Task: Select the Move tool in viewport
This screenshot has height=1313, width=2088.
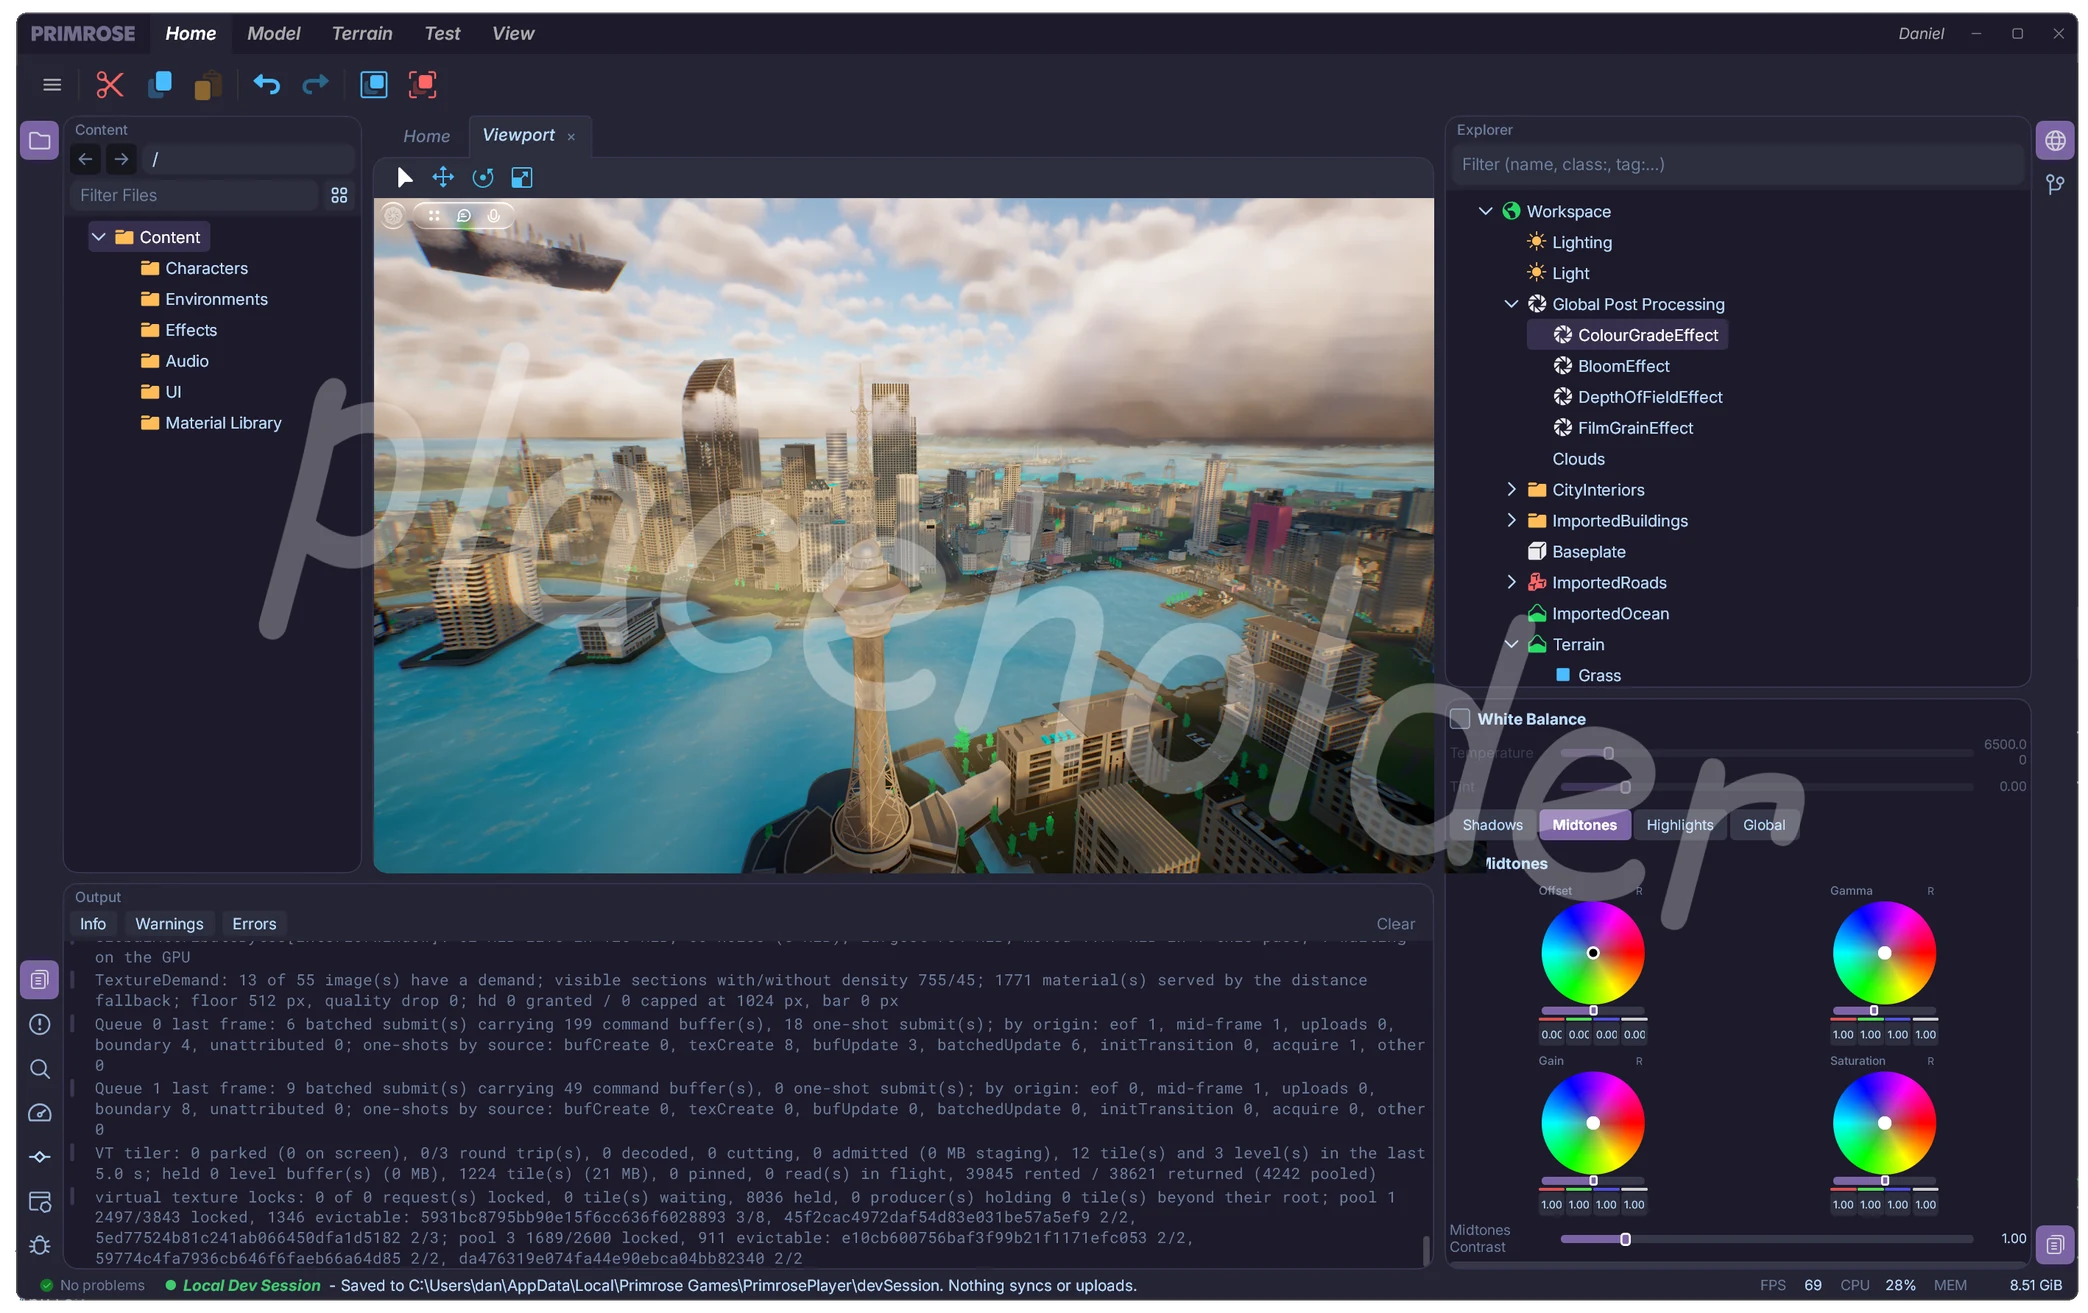Action: coord(443,178)
